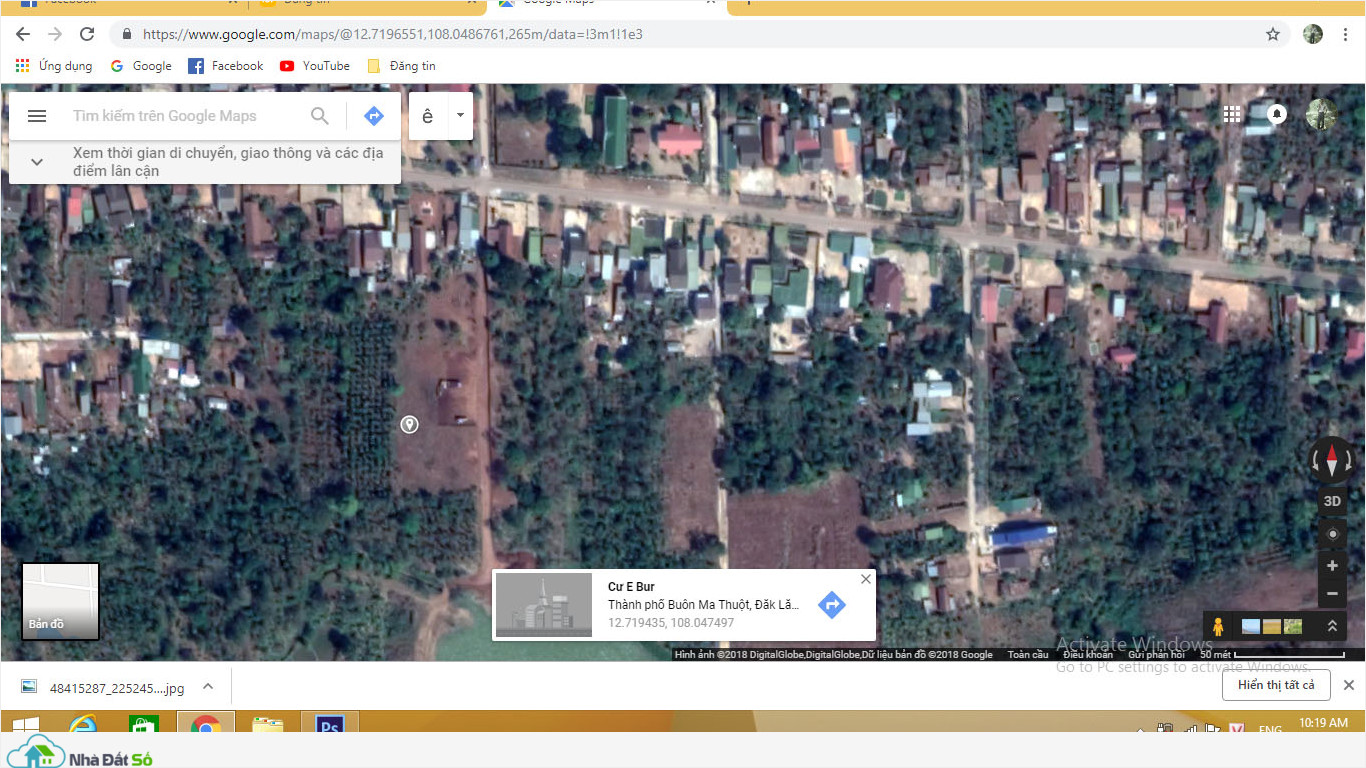Click the 'Cư E Bur' place title
The image size is (1366, 768).
point(631,587)
